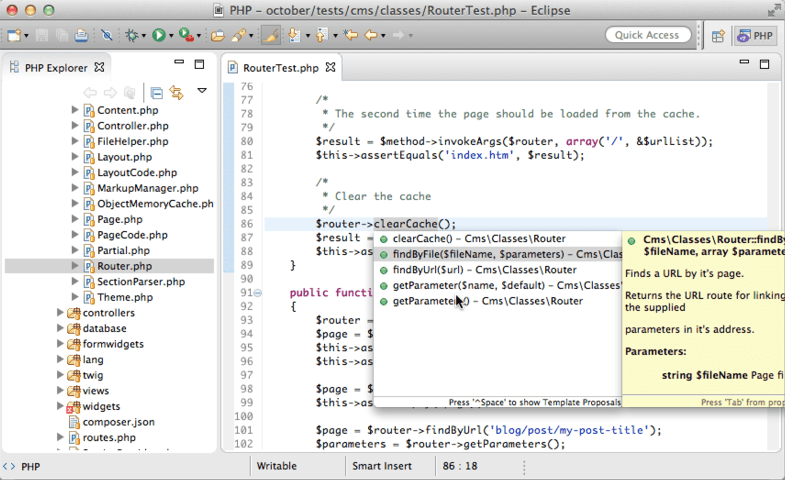
Task: Expand the Partial.php tree node
Action: (x=75, y=250)
